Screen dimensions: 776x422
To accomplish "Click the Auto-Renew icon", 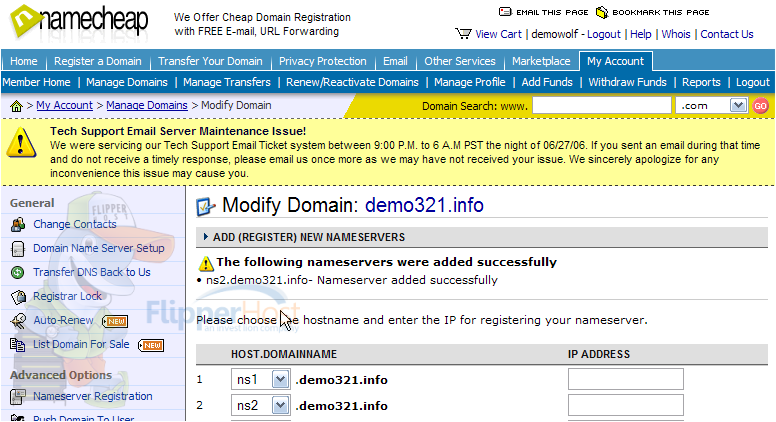I will [18, 321].
